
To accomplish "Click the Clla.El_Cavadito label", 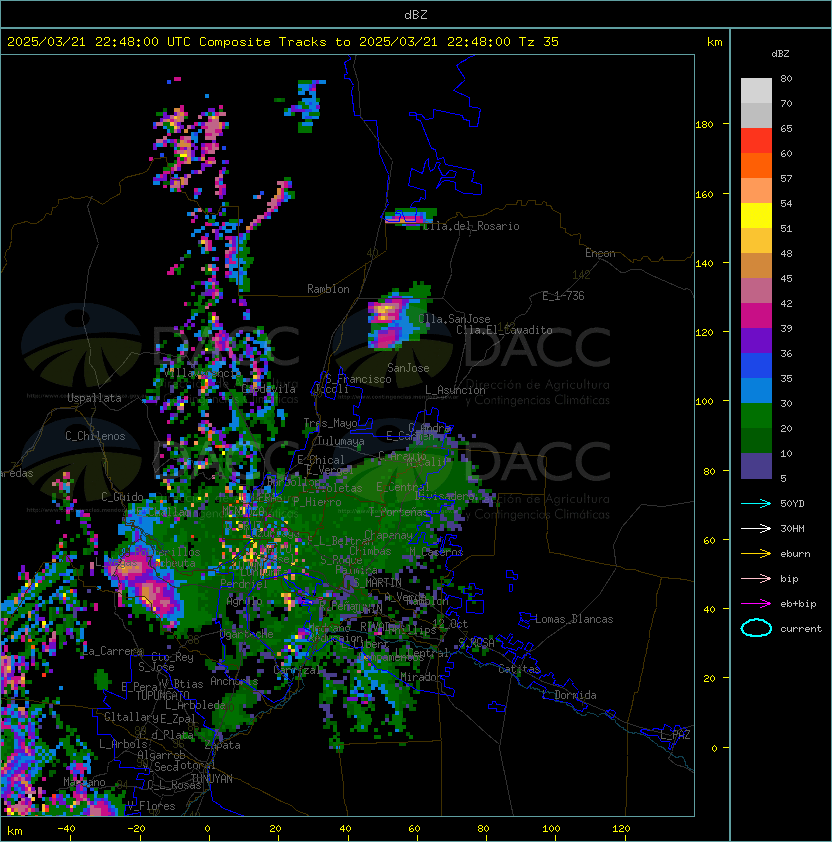I will point(504,330).
